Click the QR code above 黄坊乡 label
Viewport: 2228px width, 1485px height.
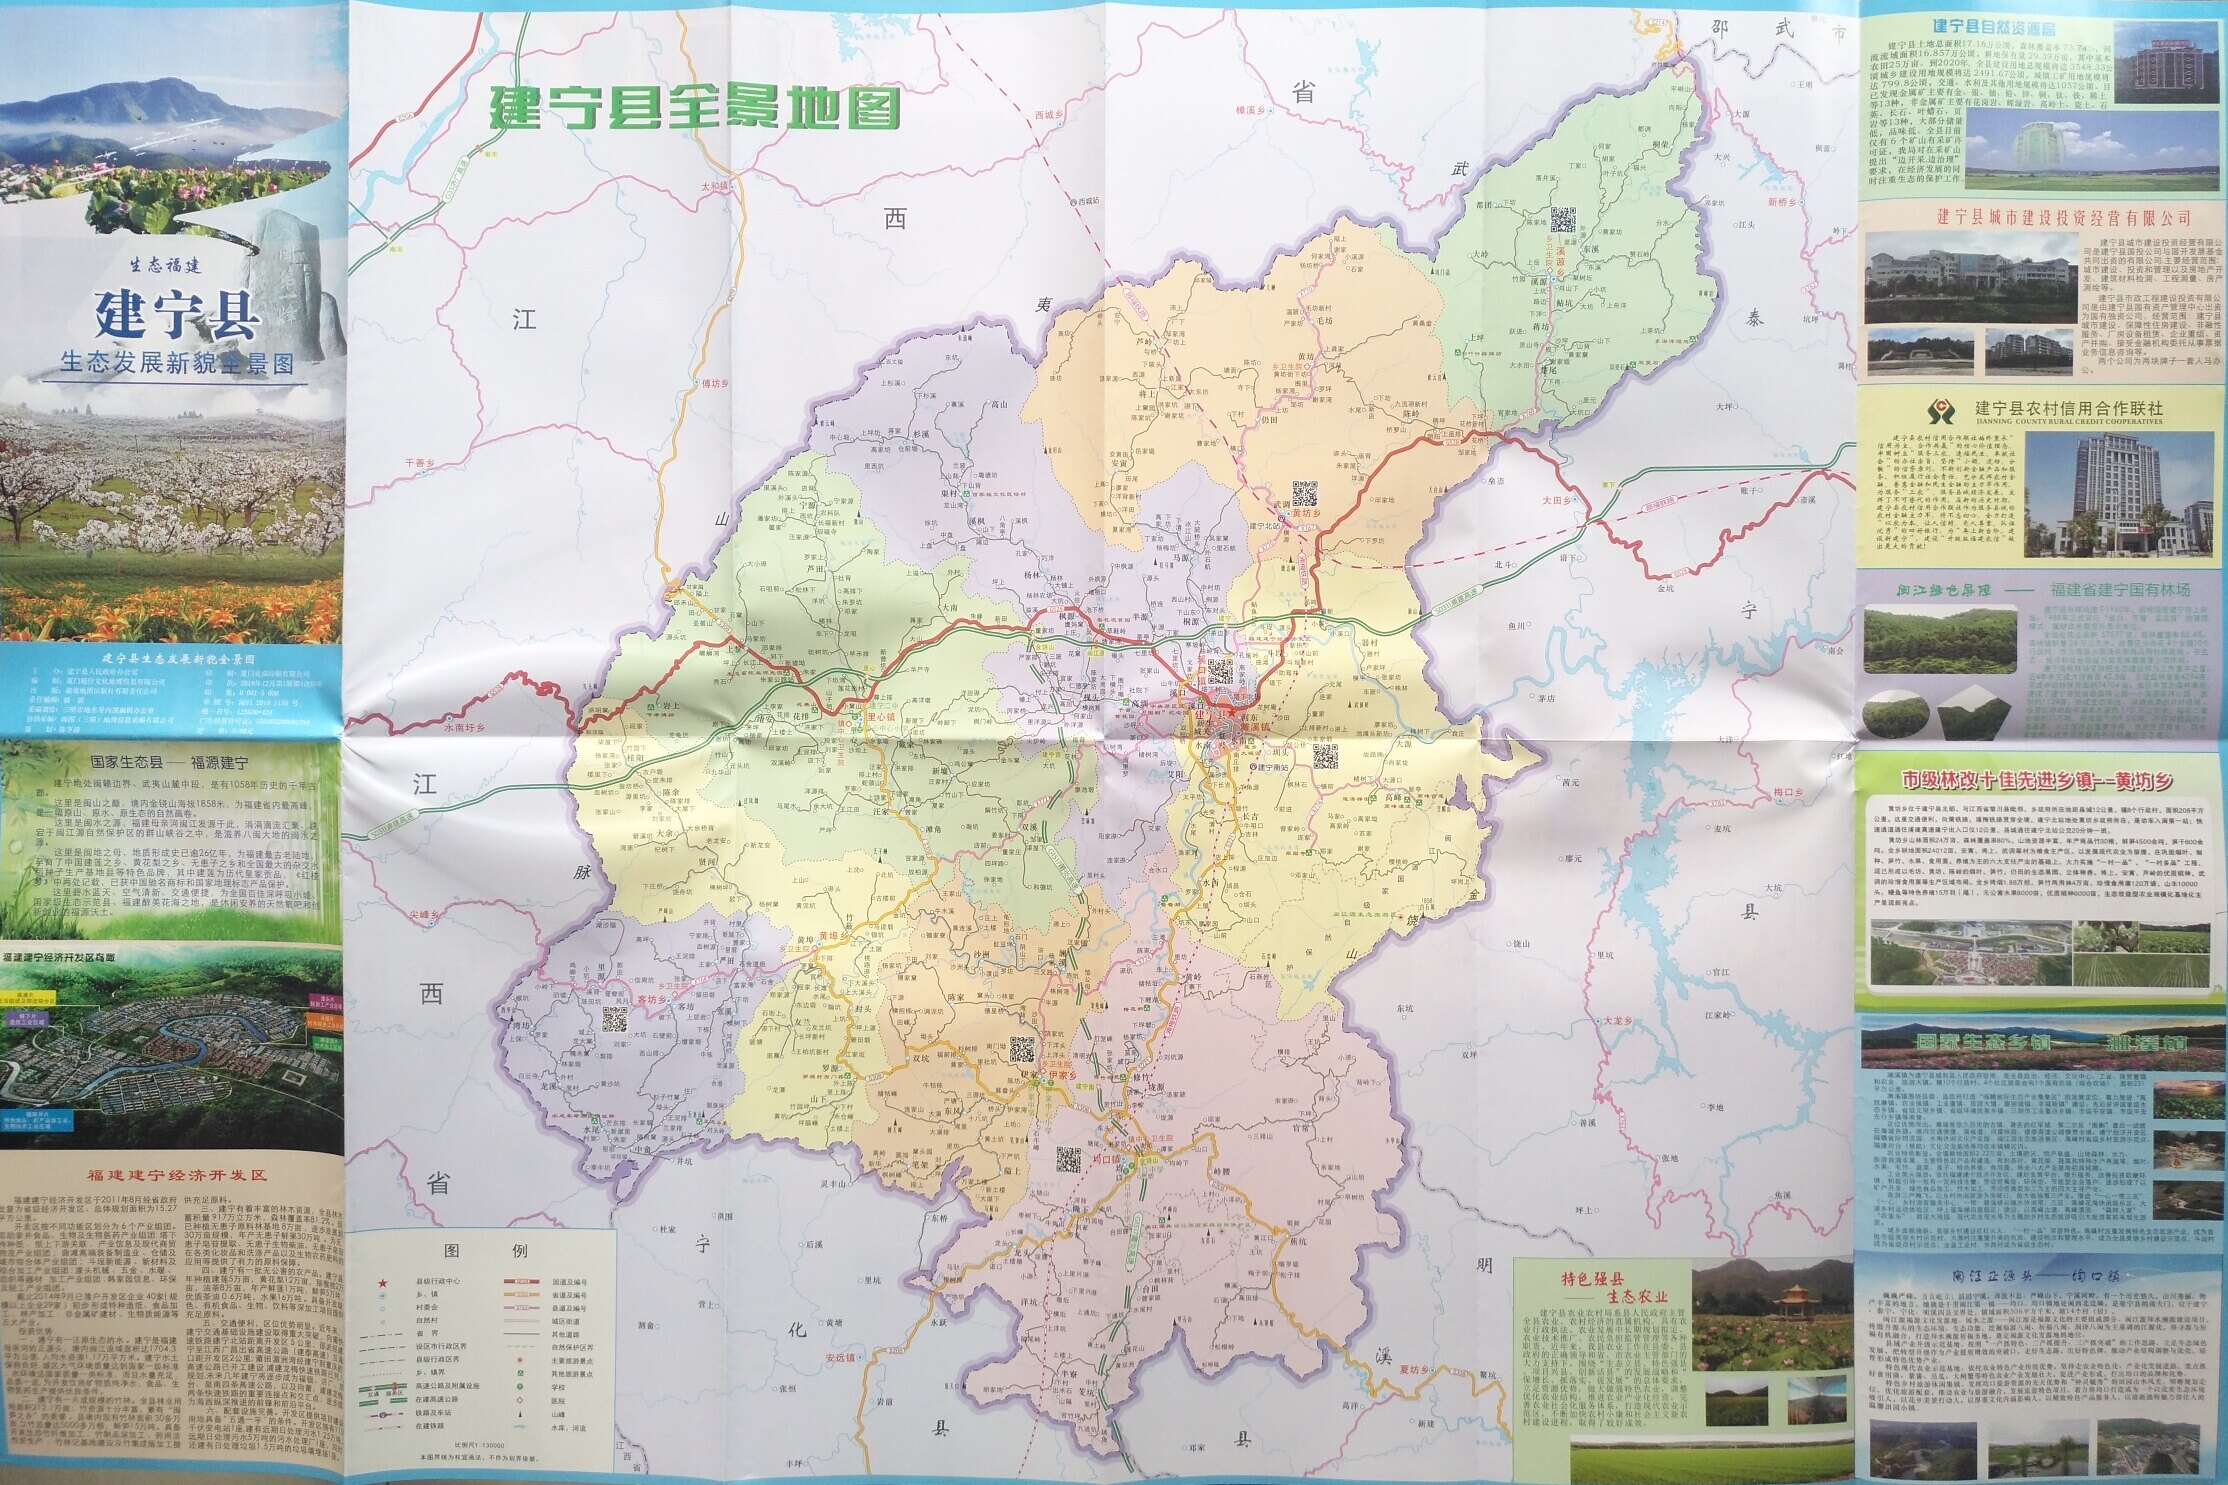(x=1305, y=494)
